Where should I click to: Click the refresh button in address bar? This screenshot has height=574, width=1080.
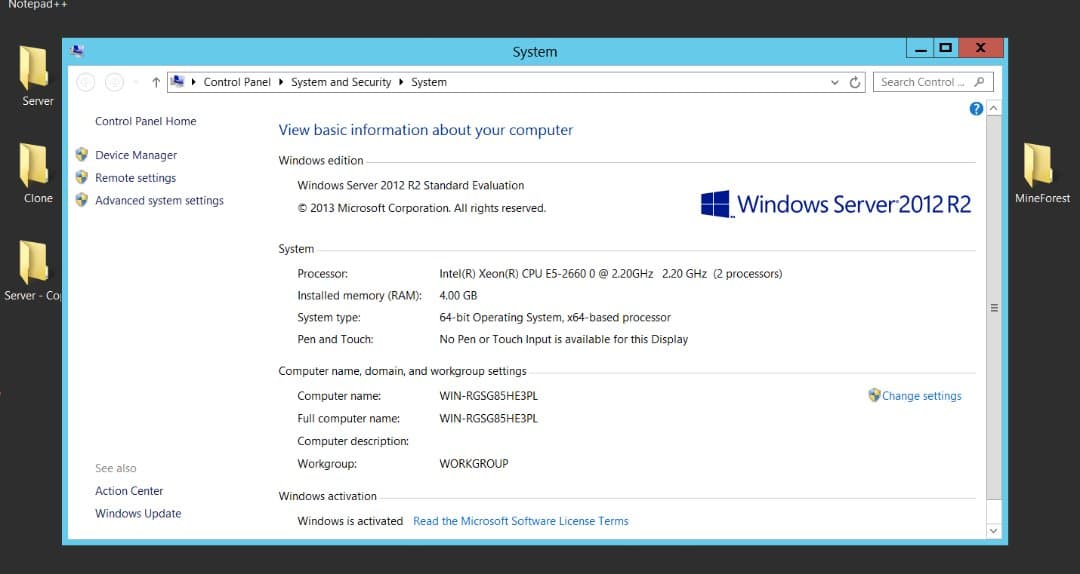click(856, 82)
